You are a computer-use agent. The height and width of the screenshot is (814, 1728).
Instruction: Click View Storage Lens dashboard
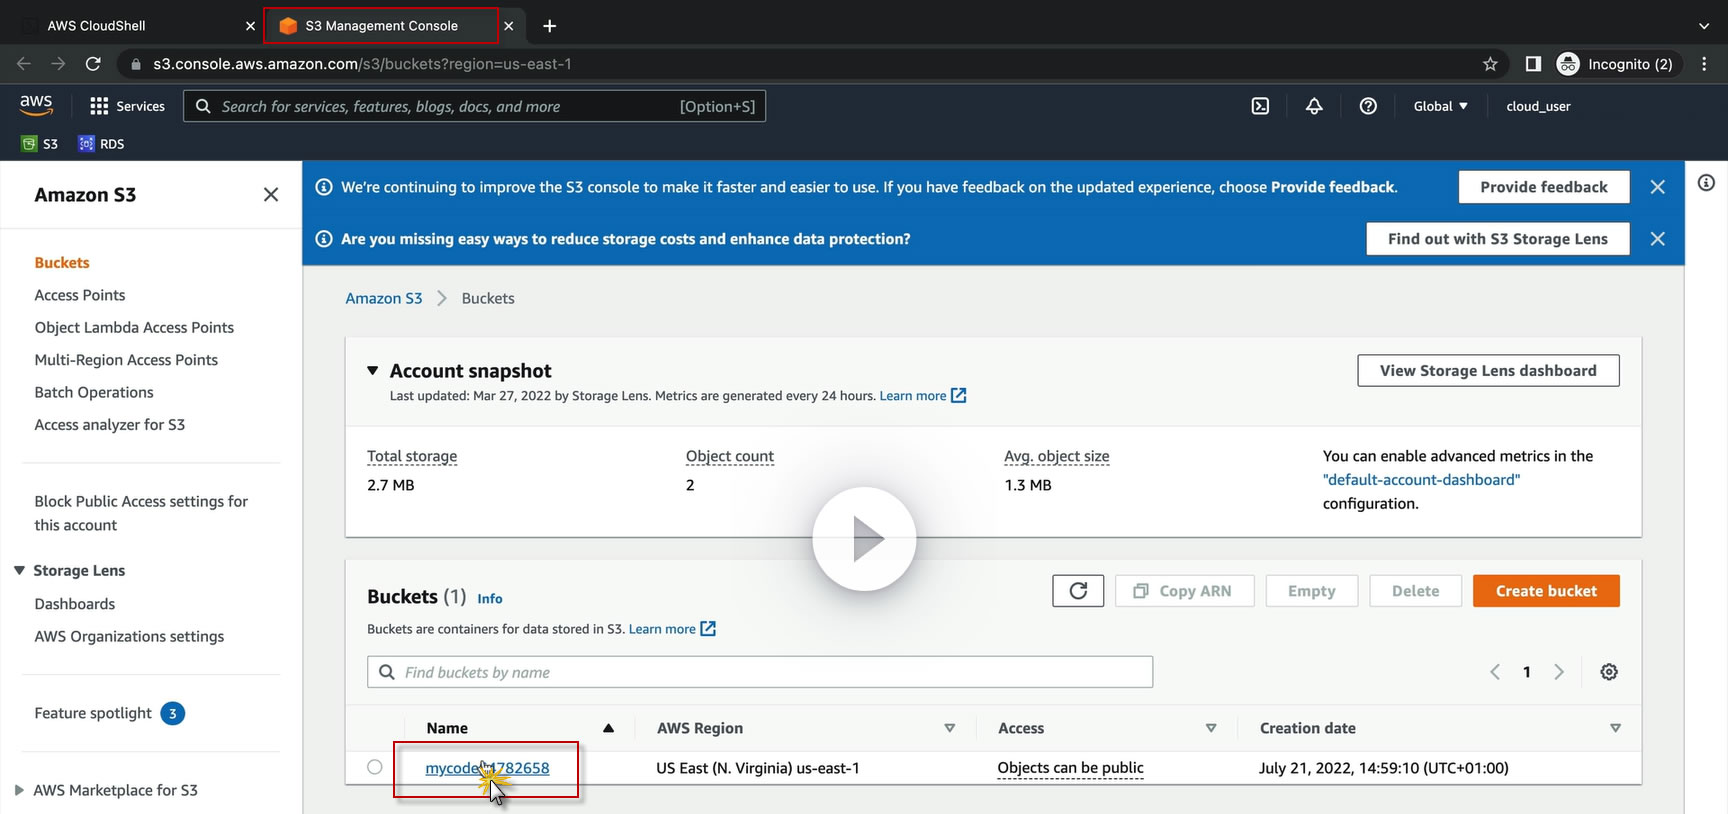(x=1488, y=370)
